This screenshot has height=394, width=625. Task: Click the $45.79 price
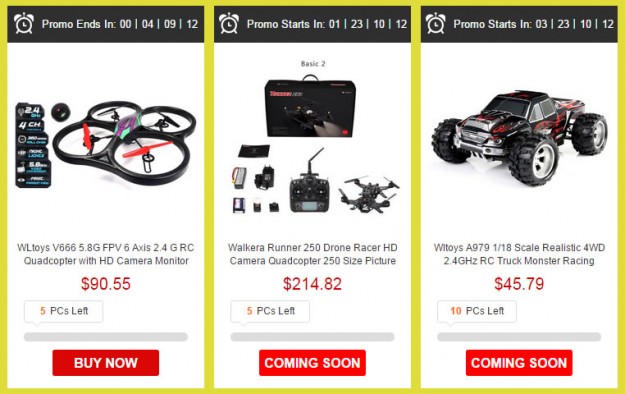[x=519, y=284]
